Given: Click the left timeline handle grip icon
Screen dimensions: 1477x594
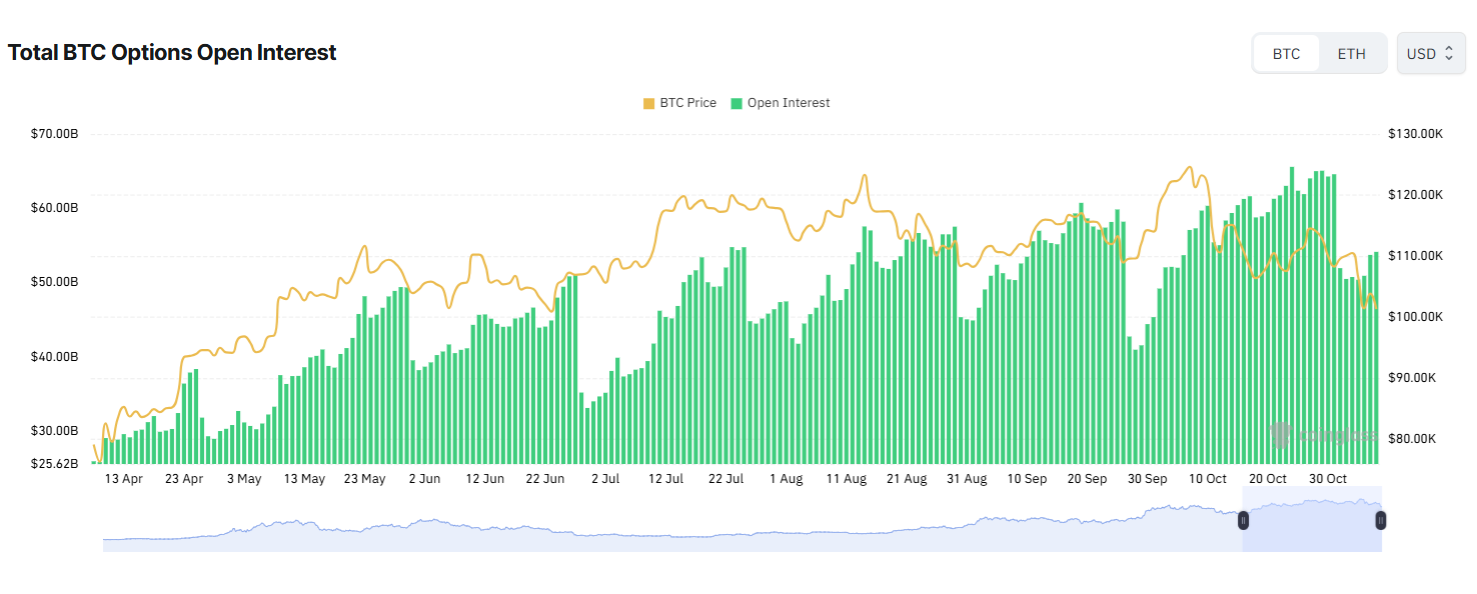Looking at the screenshot, I should pos(1243,521).
